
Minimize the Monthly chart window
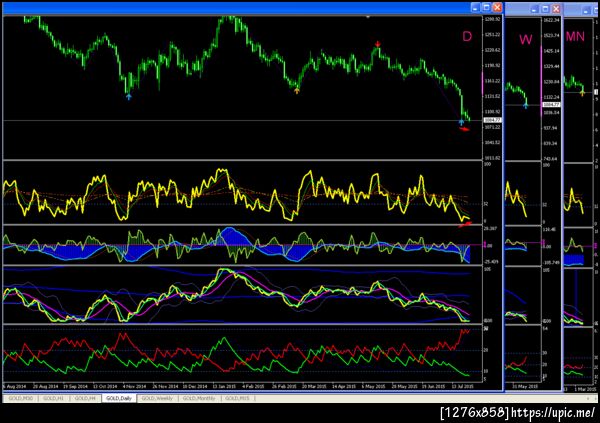586,11
